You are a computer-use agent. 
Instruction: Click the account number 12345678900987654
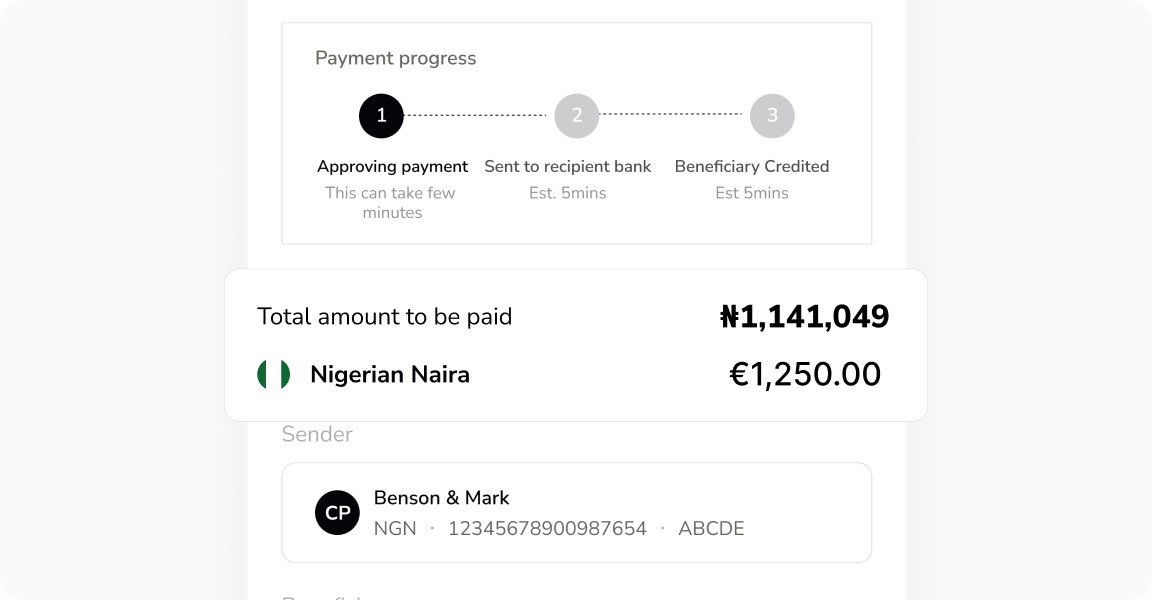(547, 528)
